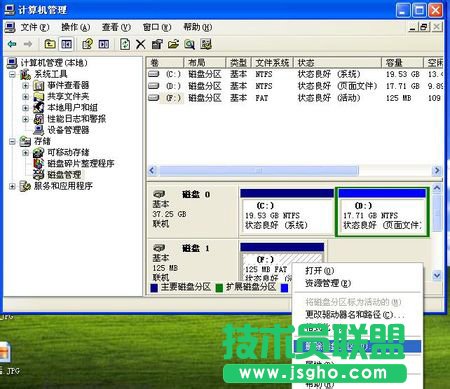Sort by the 卷 column header
The width and height of the screenshot is (450, 389).
[x=165, y=62]
